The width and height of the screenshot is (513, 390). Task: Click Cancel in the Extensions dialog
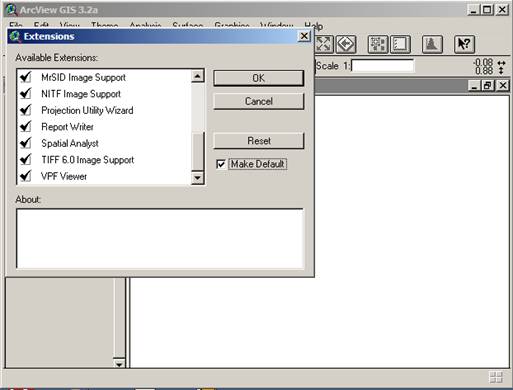tap(259, 101)
